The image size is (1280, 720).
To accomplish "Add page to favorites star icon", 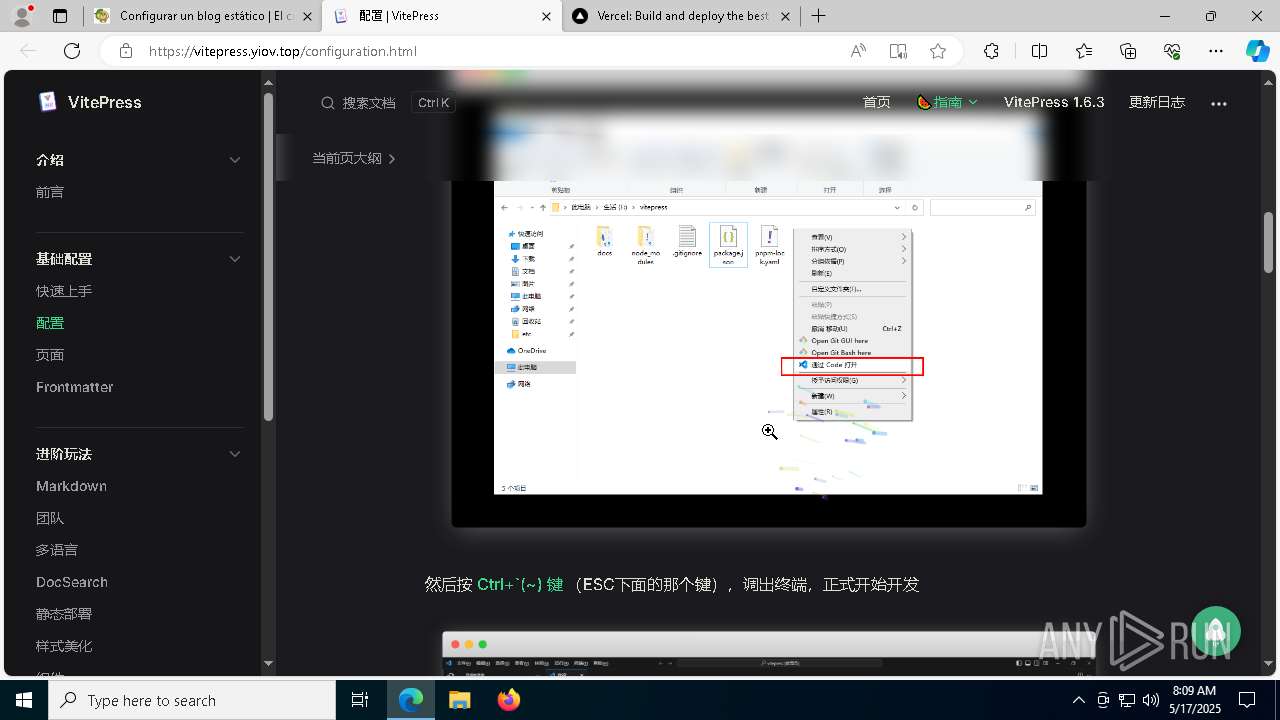I will pyautogui.click(x=938, y=51).
